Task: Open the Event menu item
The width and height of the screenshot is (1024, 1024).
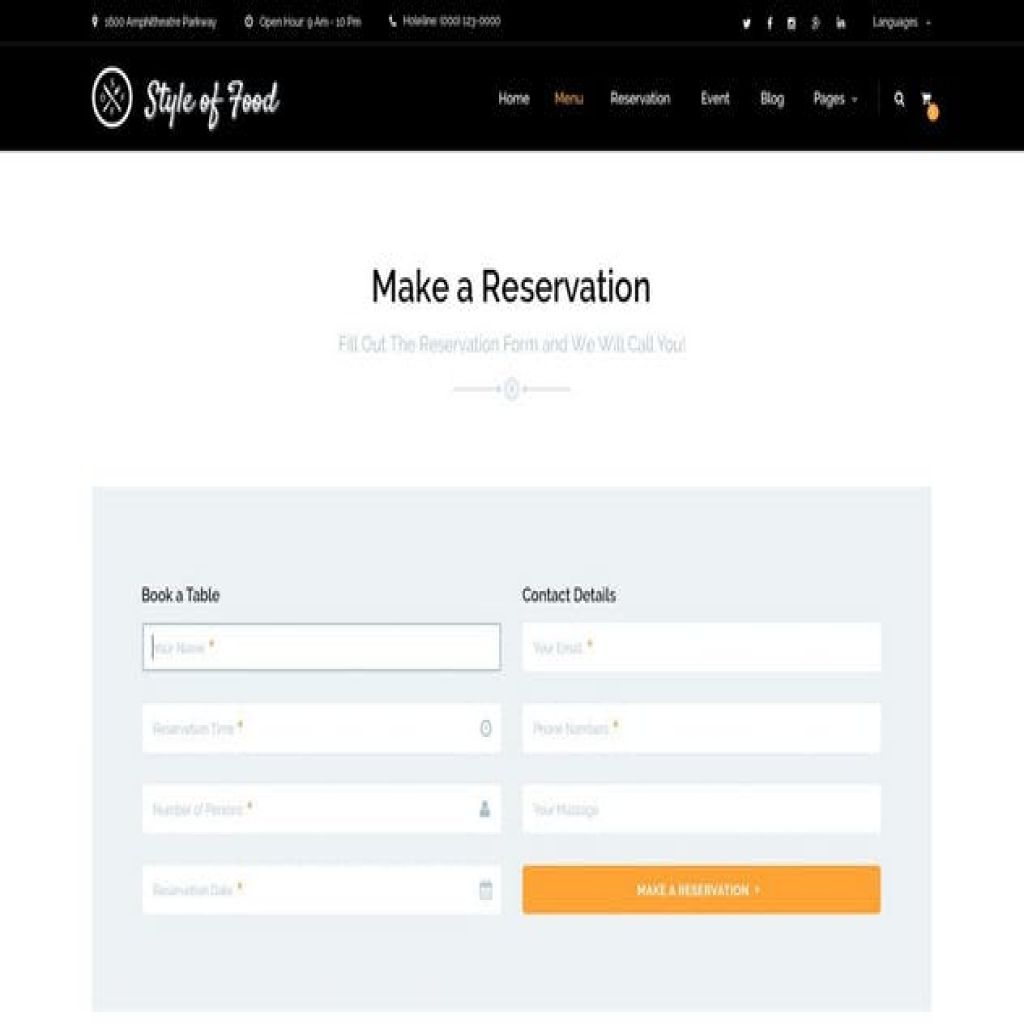Action: click(x=715, y=99)
